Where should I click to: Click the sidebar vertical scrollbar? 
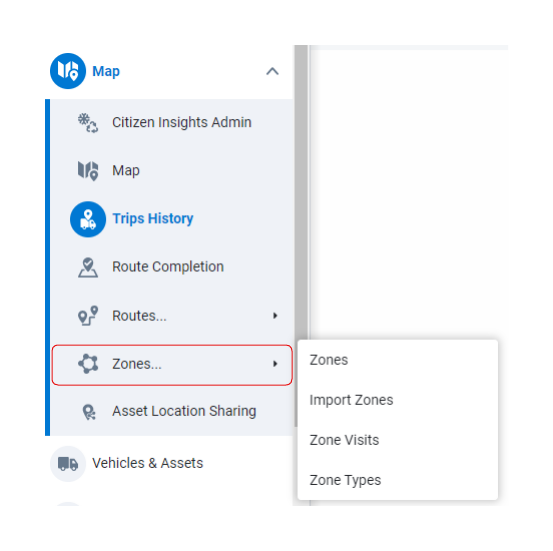click(x=301, y=236)
